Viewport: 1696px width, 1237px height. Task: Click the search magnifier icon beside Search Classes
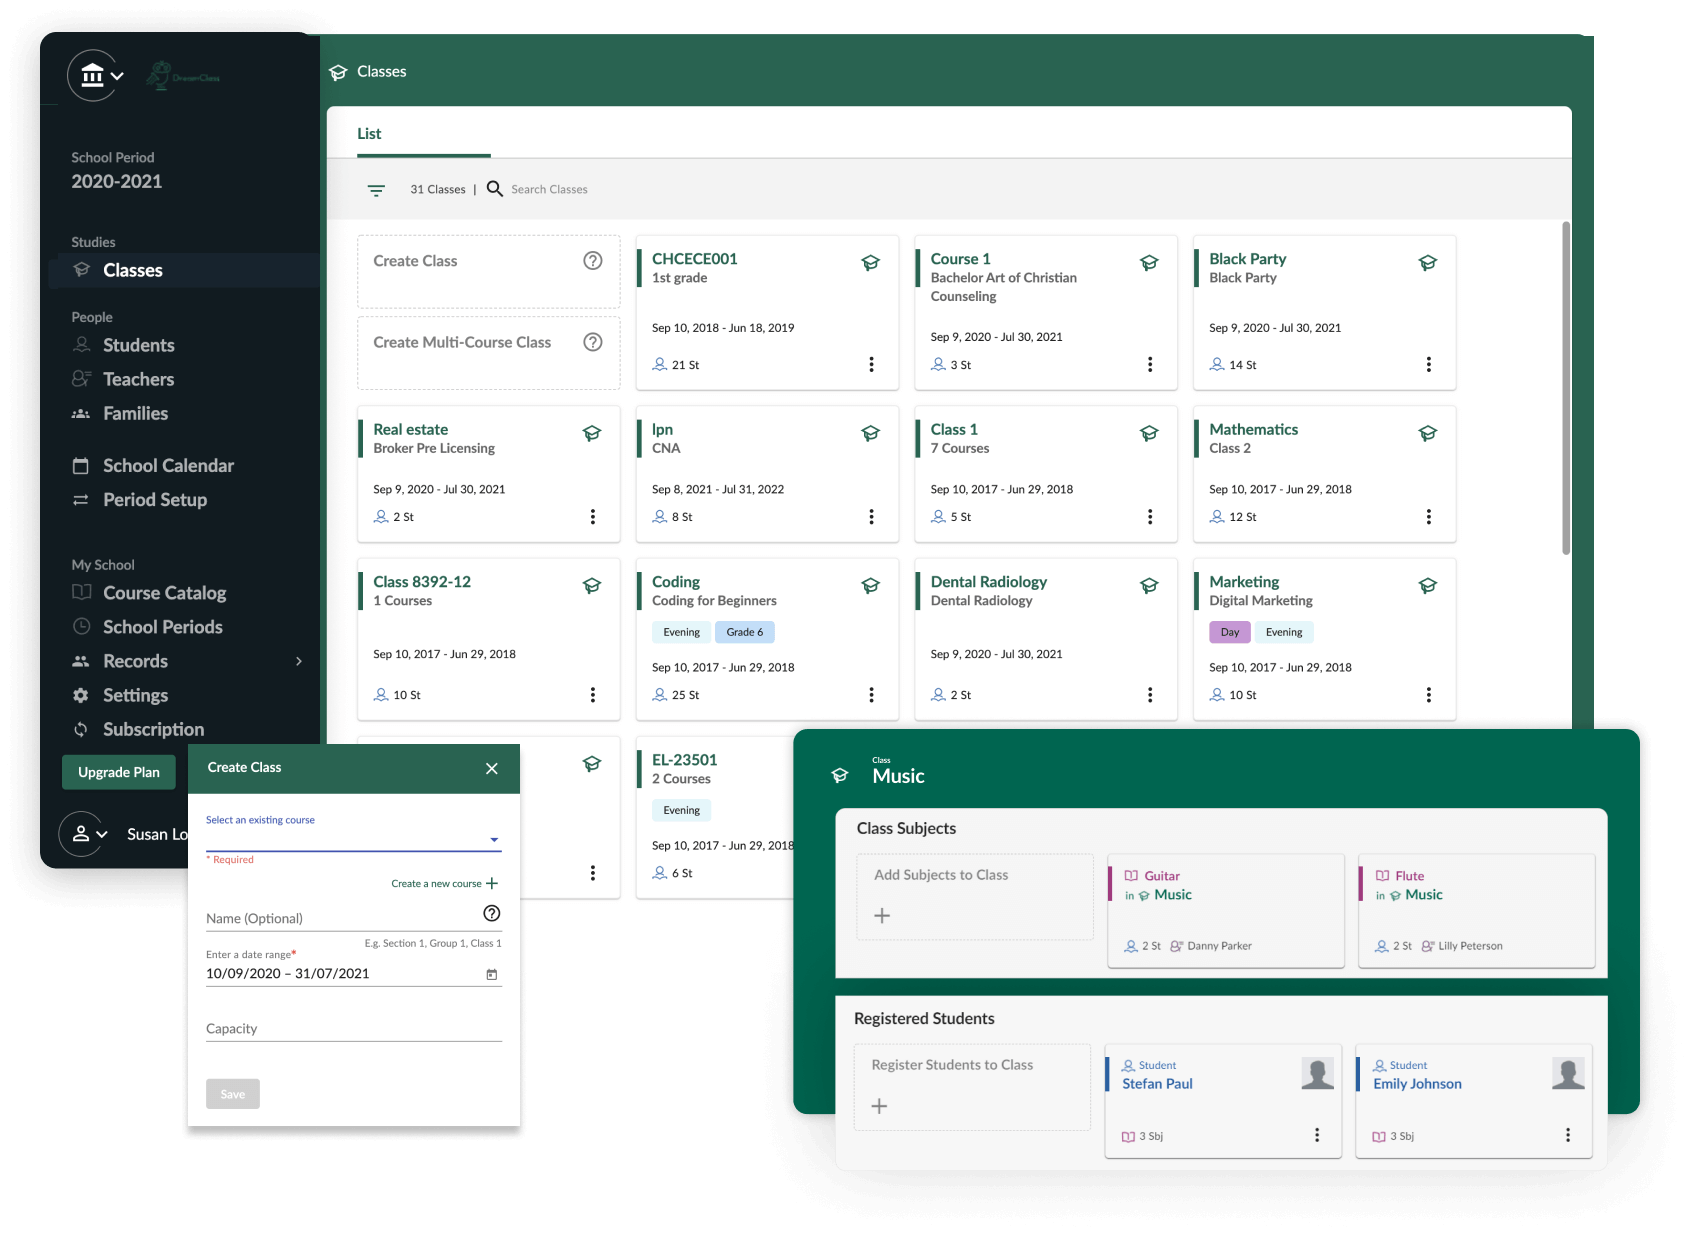(494, 189)
